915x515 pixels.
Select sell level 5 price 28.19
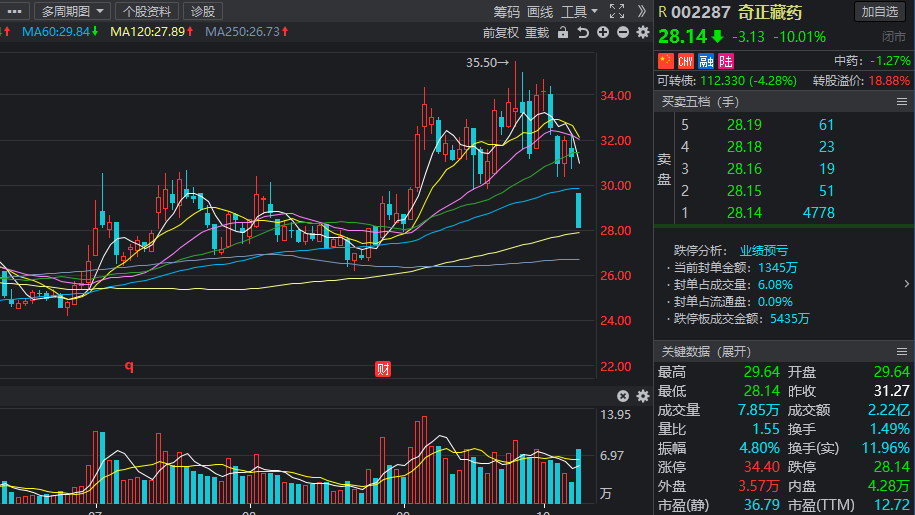click(744, 125)
